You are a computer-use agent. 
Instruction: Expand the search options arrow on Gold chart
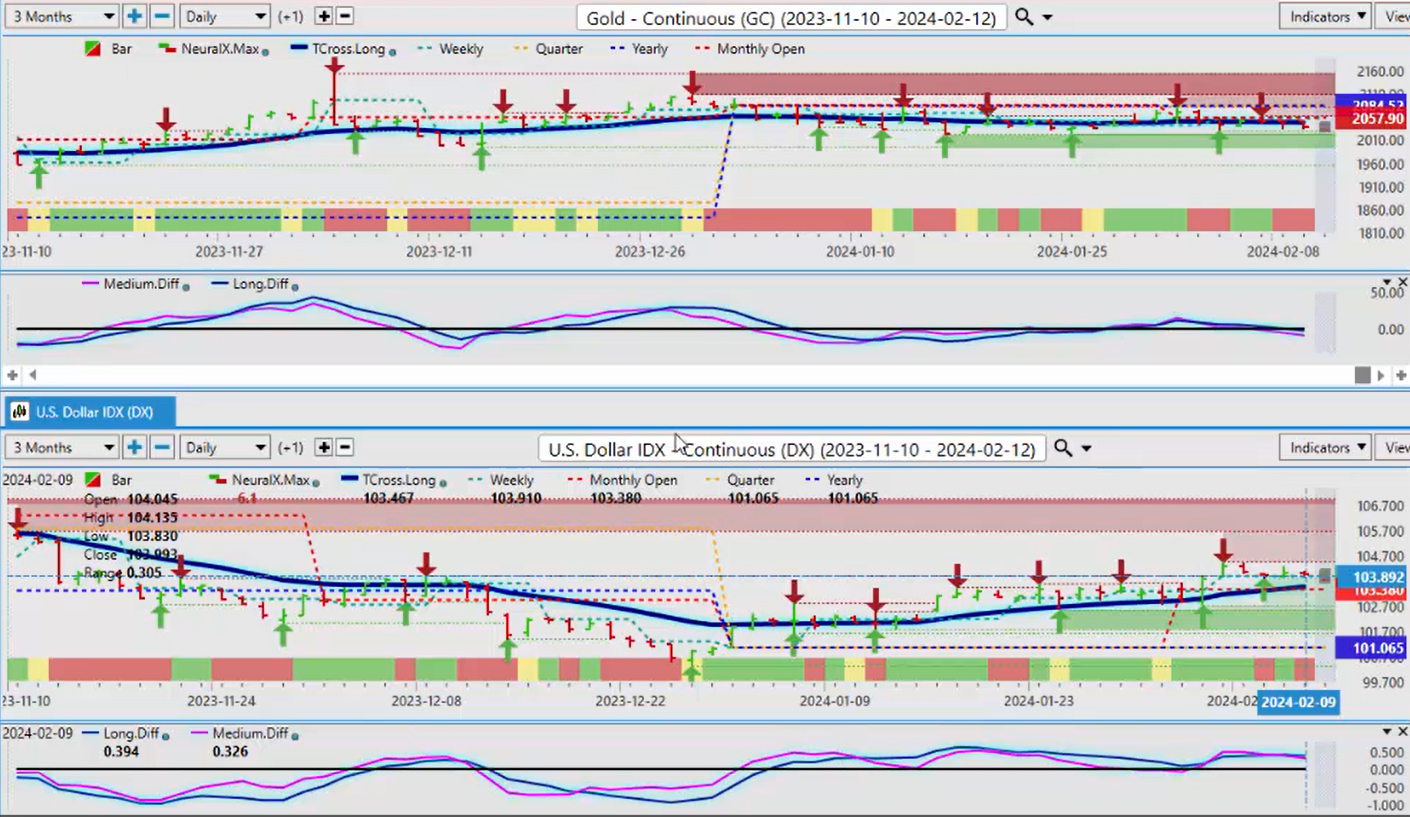(1047, 18)
